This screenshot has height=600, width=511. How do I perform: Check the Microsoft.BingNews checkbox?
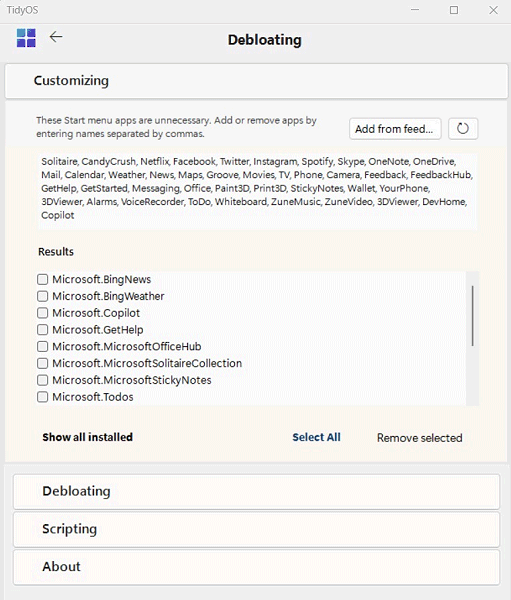coord(42,279)
